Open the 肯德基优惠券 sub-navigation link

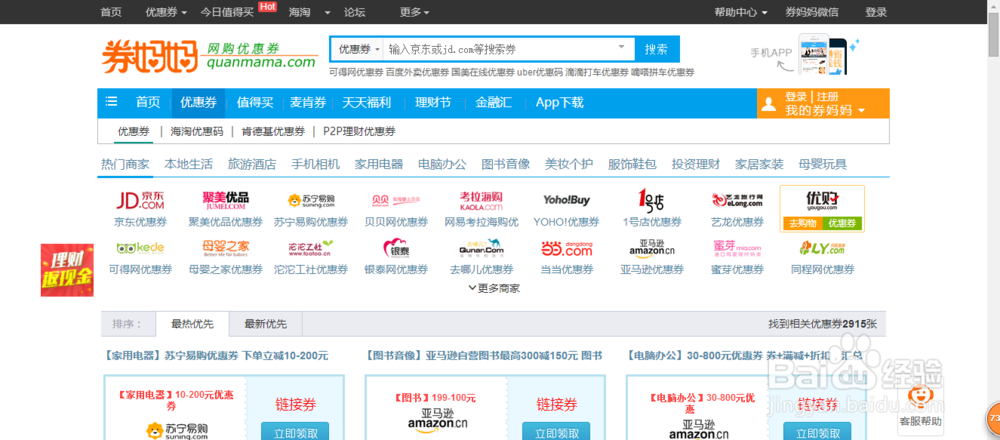[273, 132]
